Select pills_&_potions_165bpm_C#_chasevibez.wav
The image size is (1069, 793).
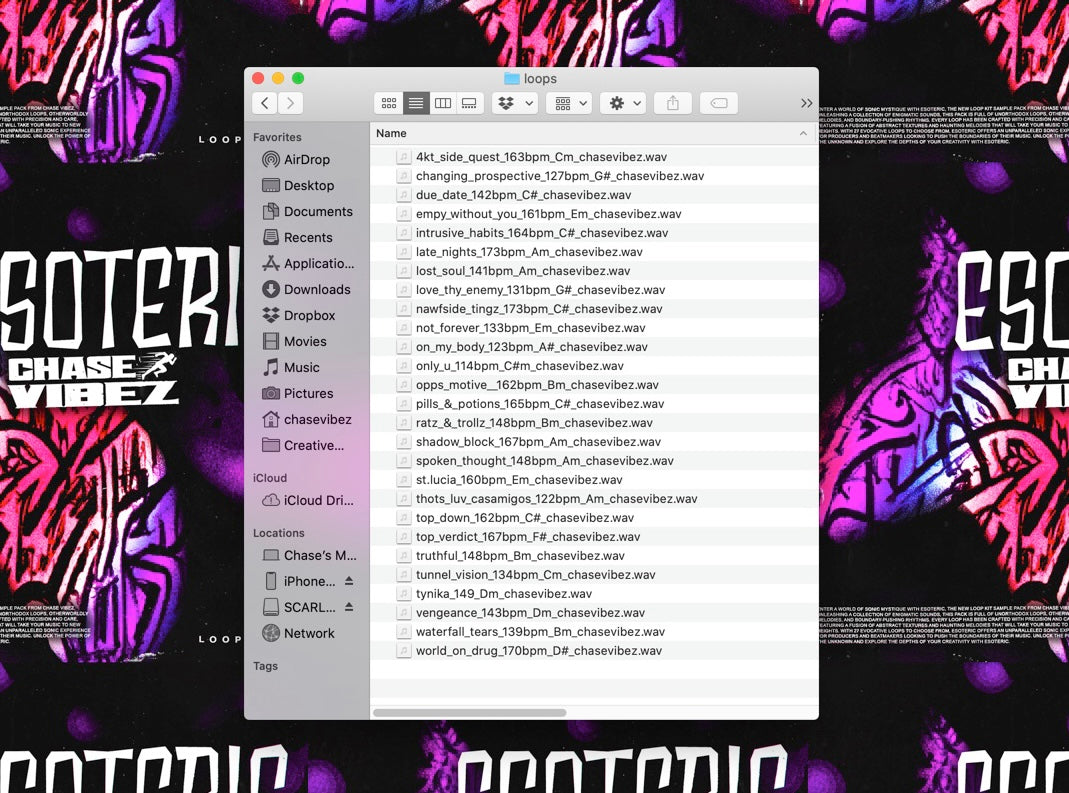(594, 404)
